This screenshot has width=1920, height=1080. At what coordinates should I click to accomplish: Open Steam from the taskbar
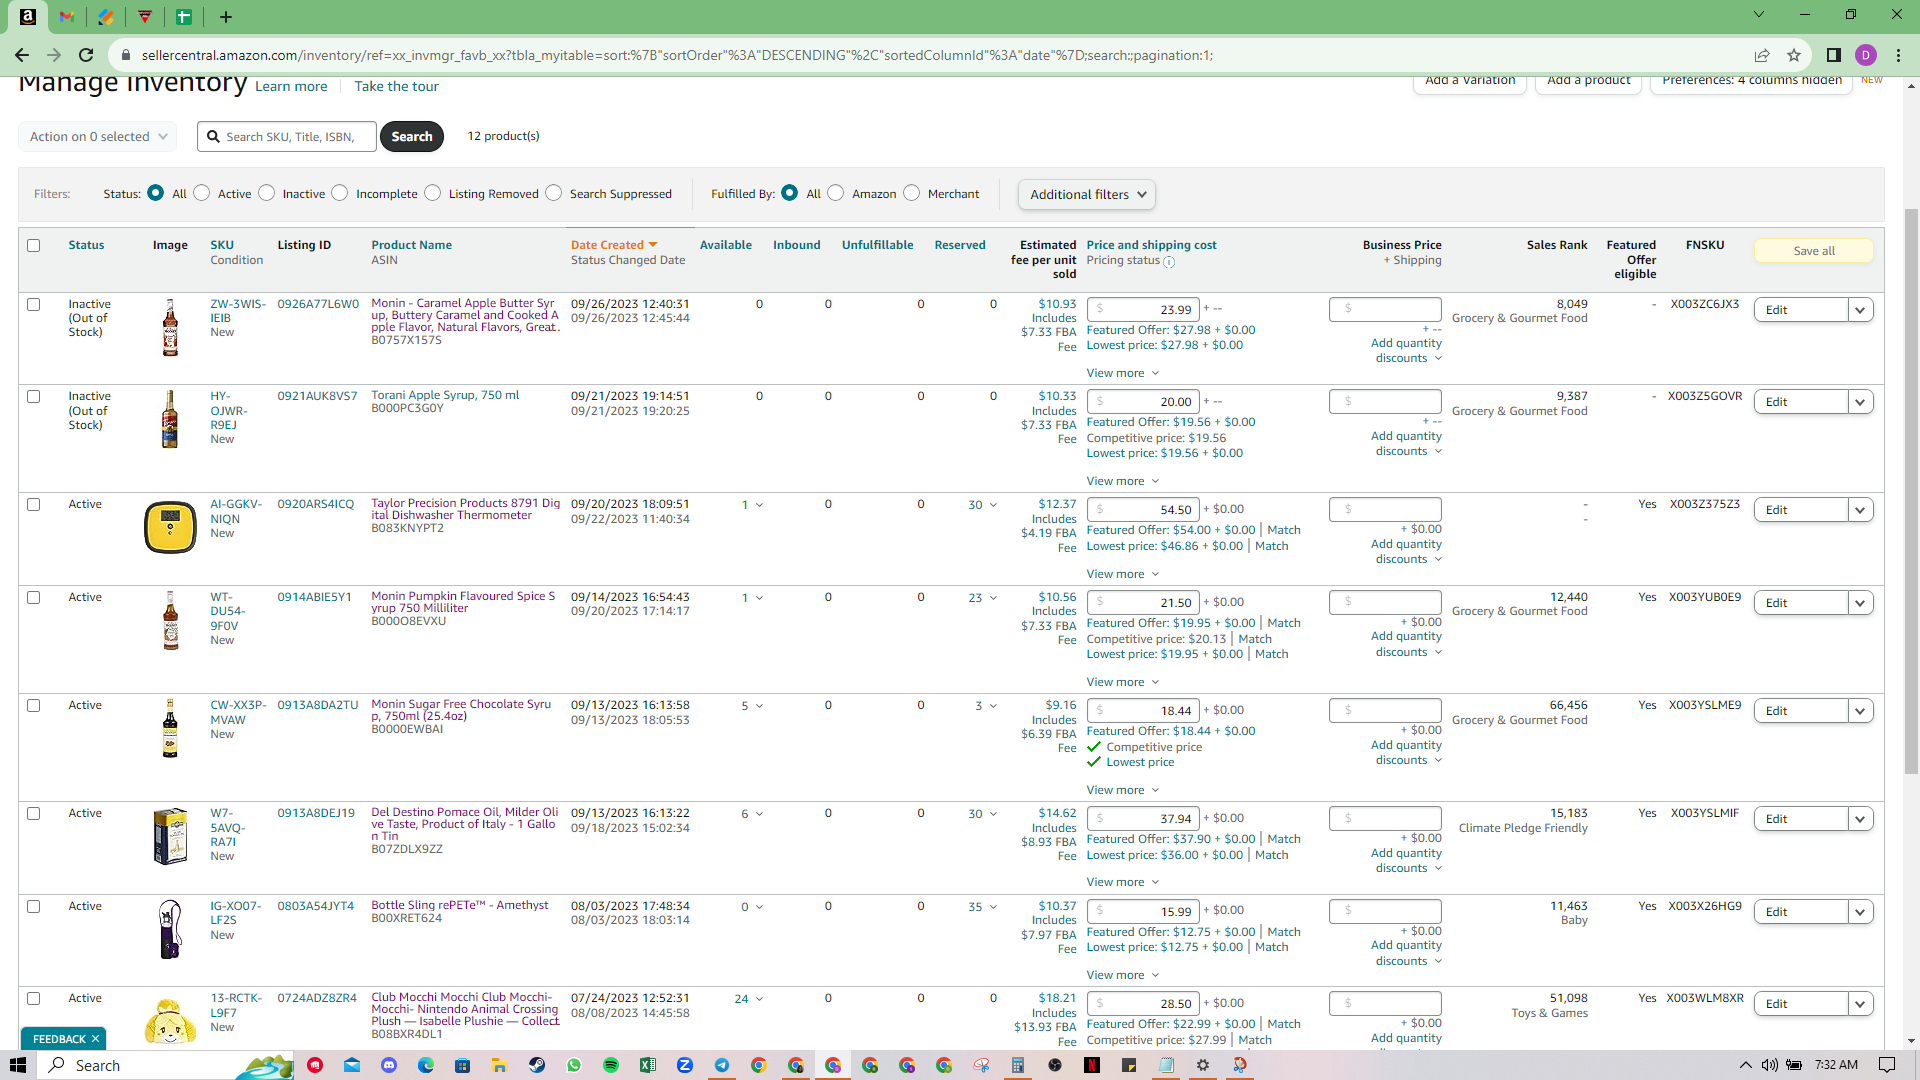537,1065
